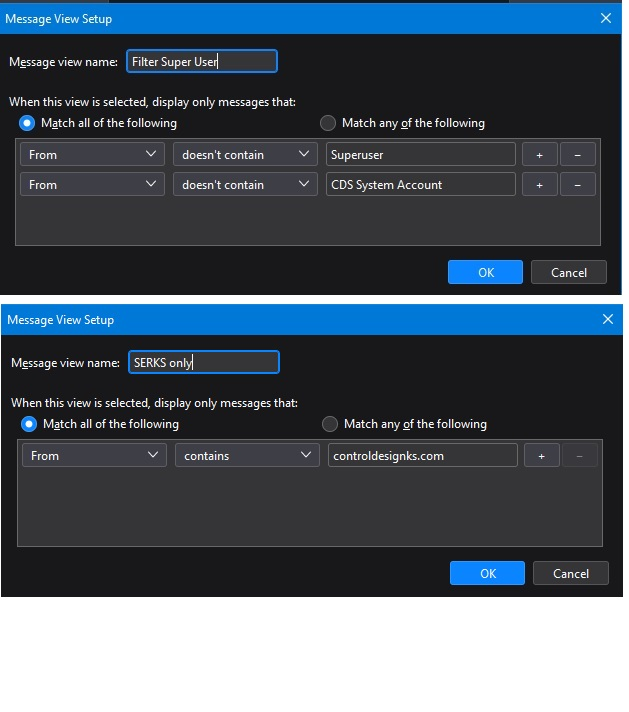Open the From dropdown in CDS System Account row
This screenshot has height=712, width=629.
pyautogui.click(x=92, y=184)
